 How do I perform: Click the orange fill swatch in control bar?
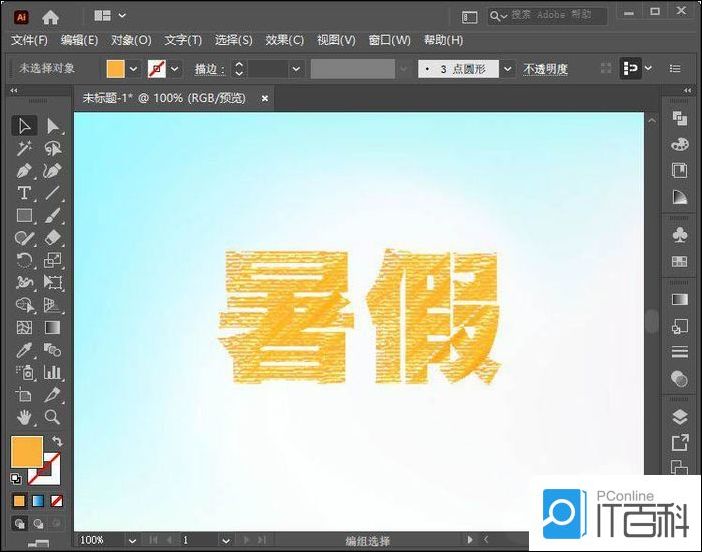pyautogui.click(x=116, y=69)
